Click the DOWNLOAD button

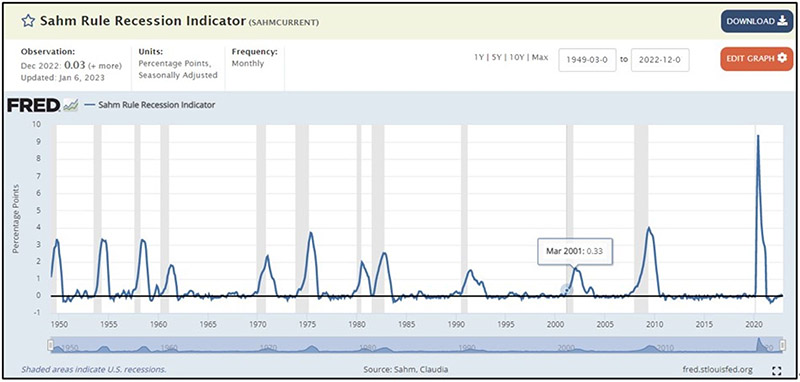757,21
